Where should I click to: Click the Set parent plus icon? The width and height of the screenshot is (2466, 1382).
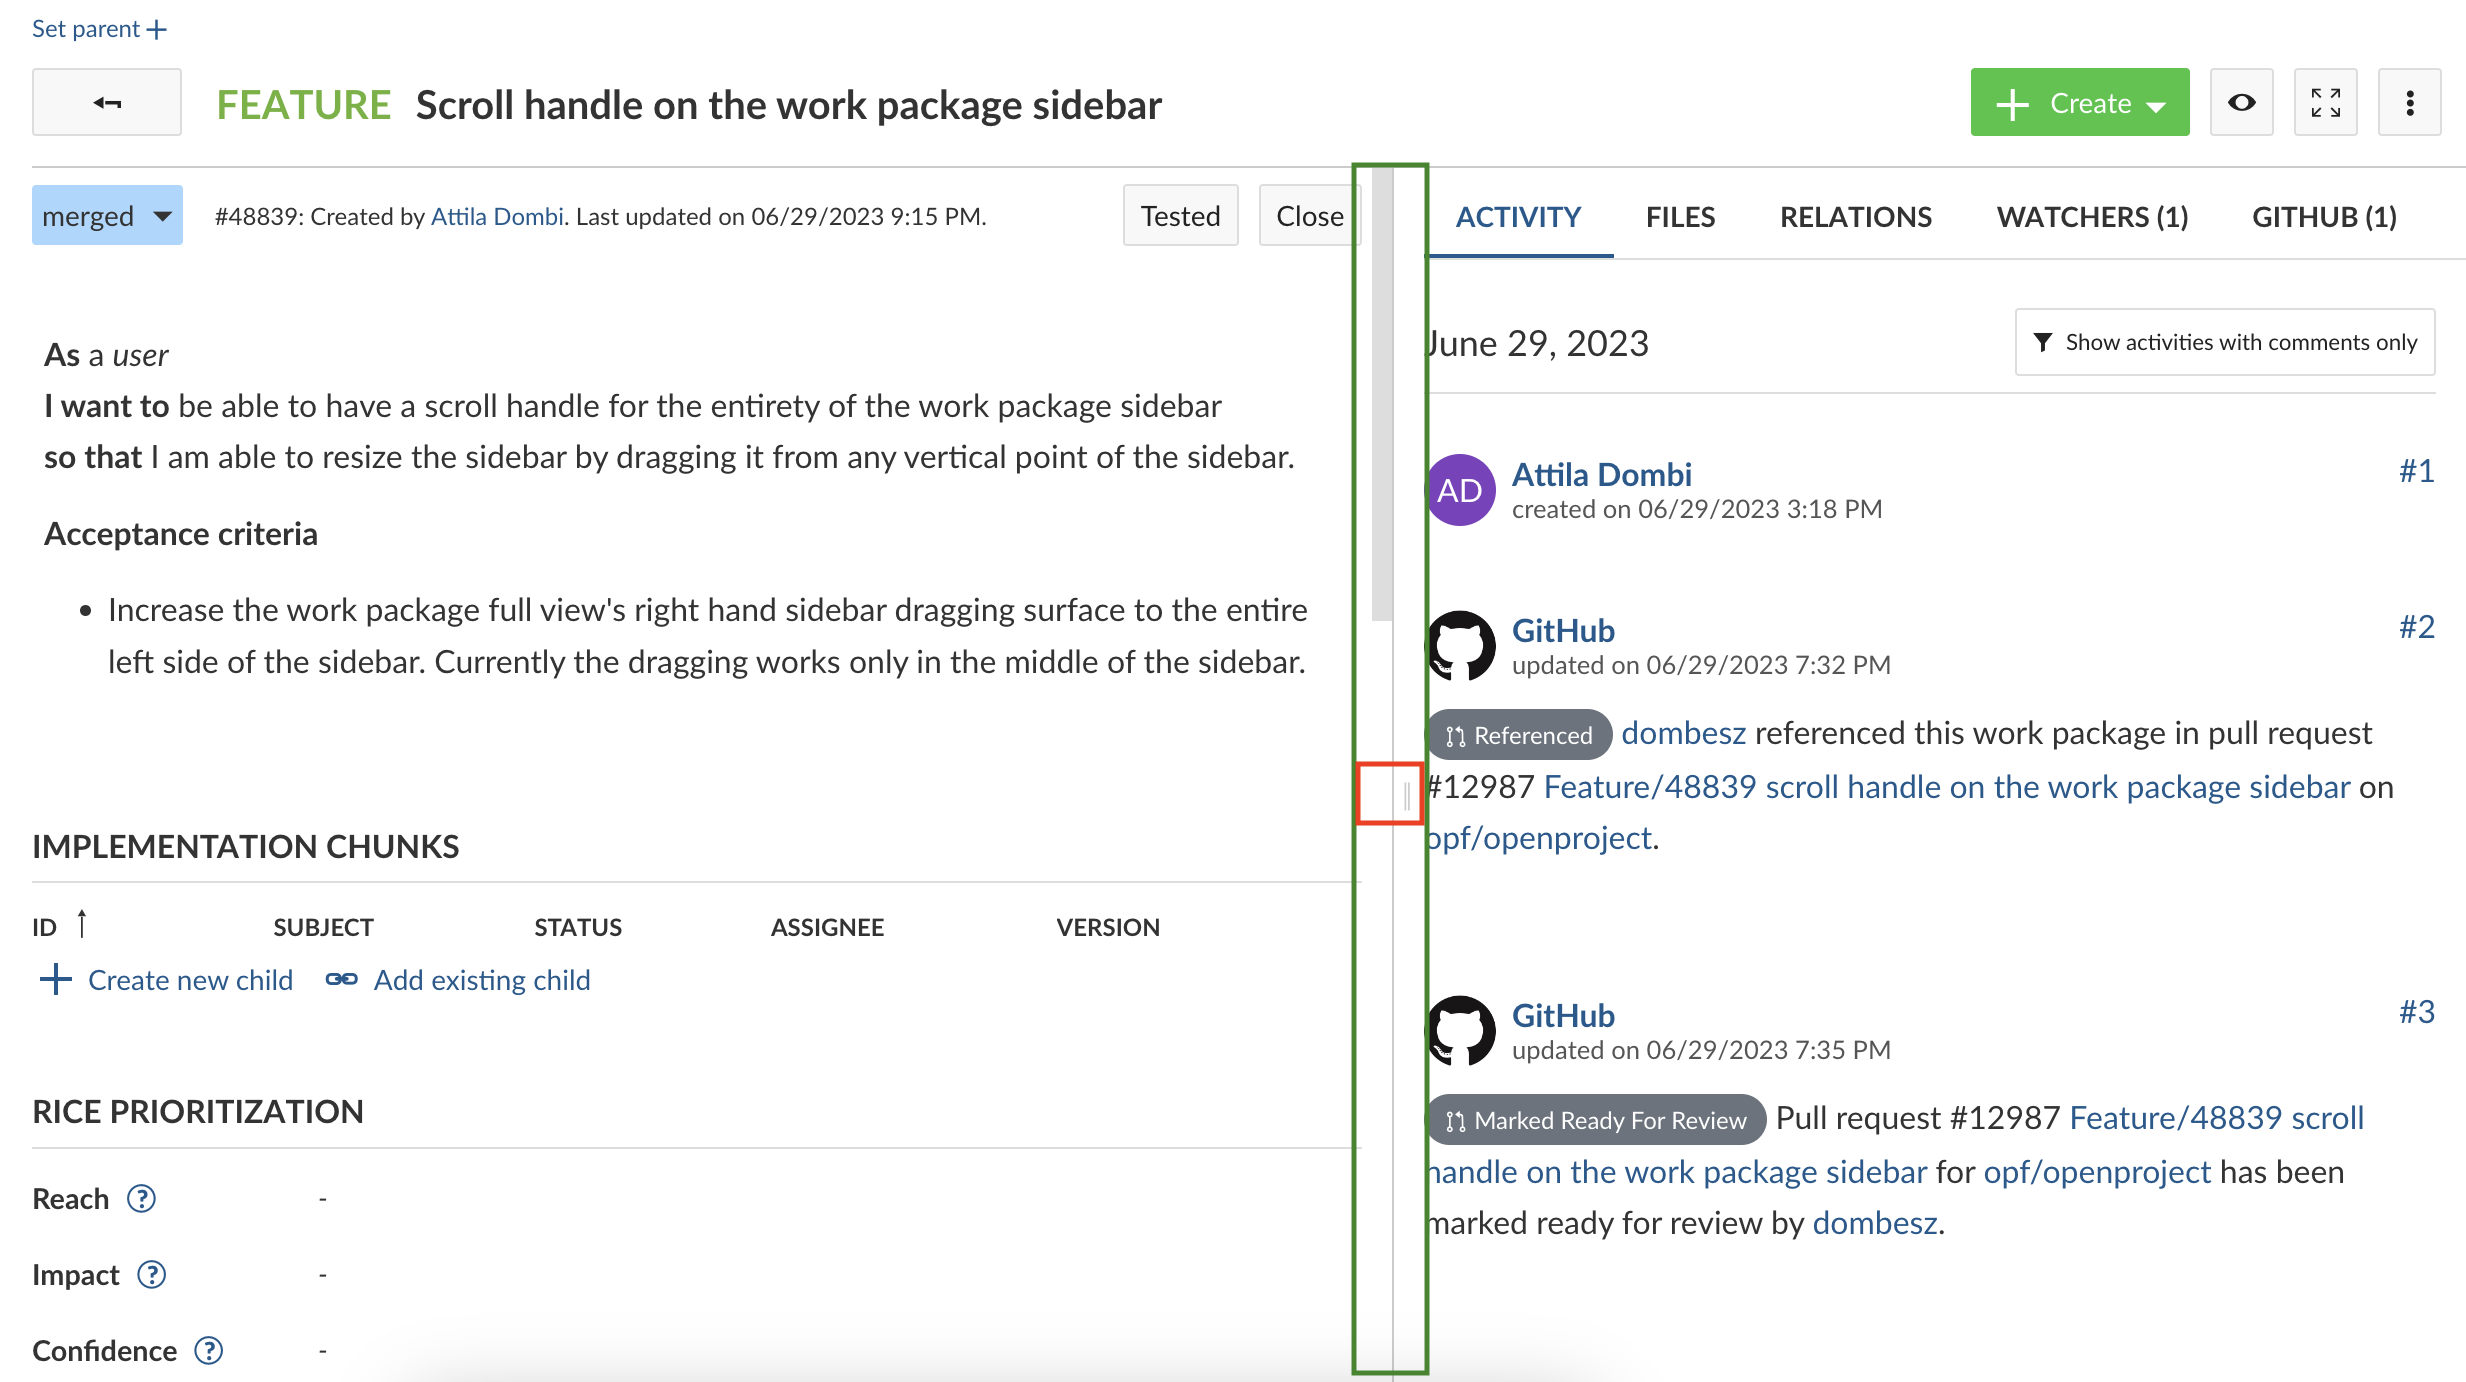click(x=157, y=30)
